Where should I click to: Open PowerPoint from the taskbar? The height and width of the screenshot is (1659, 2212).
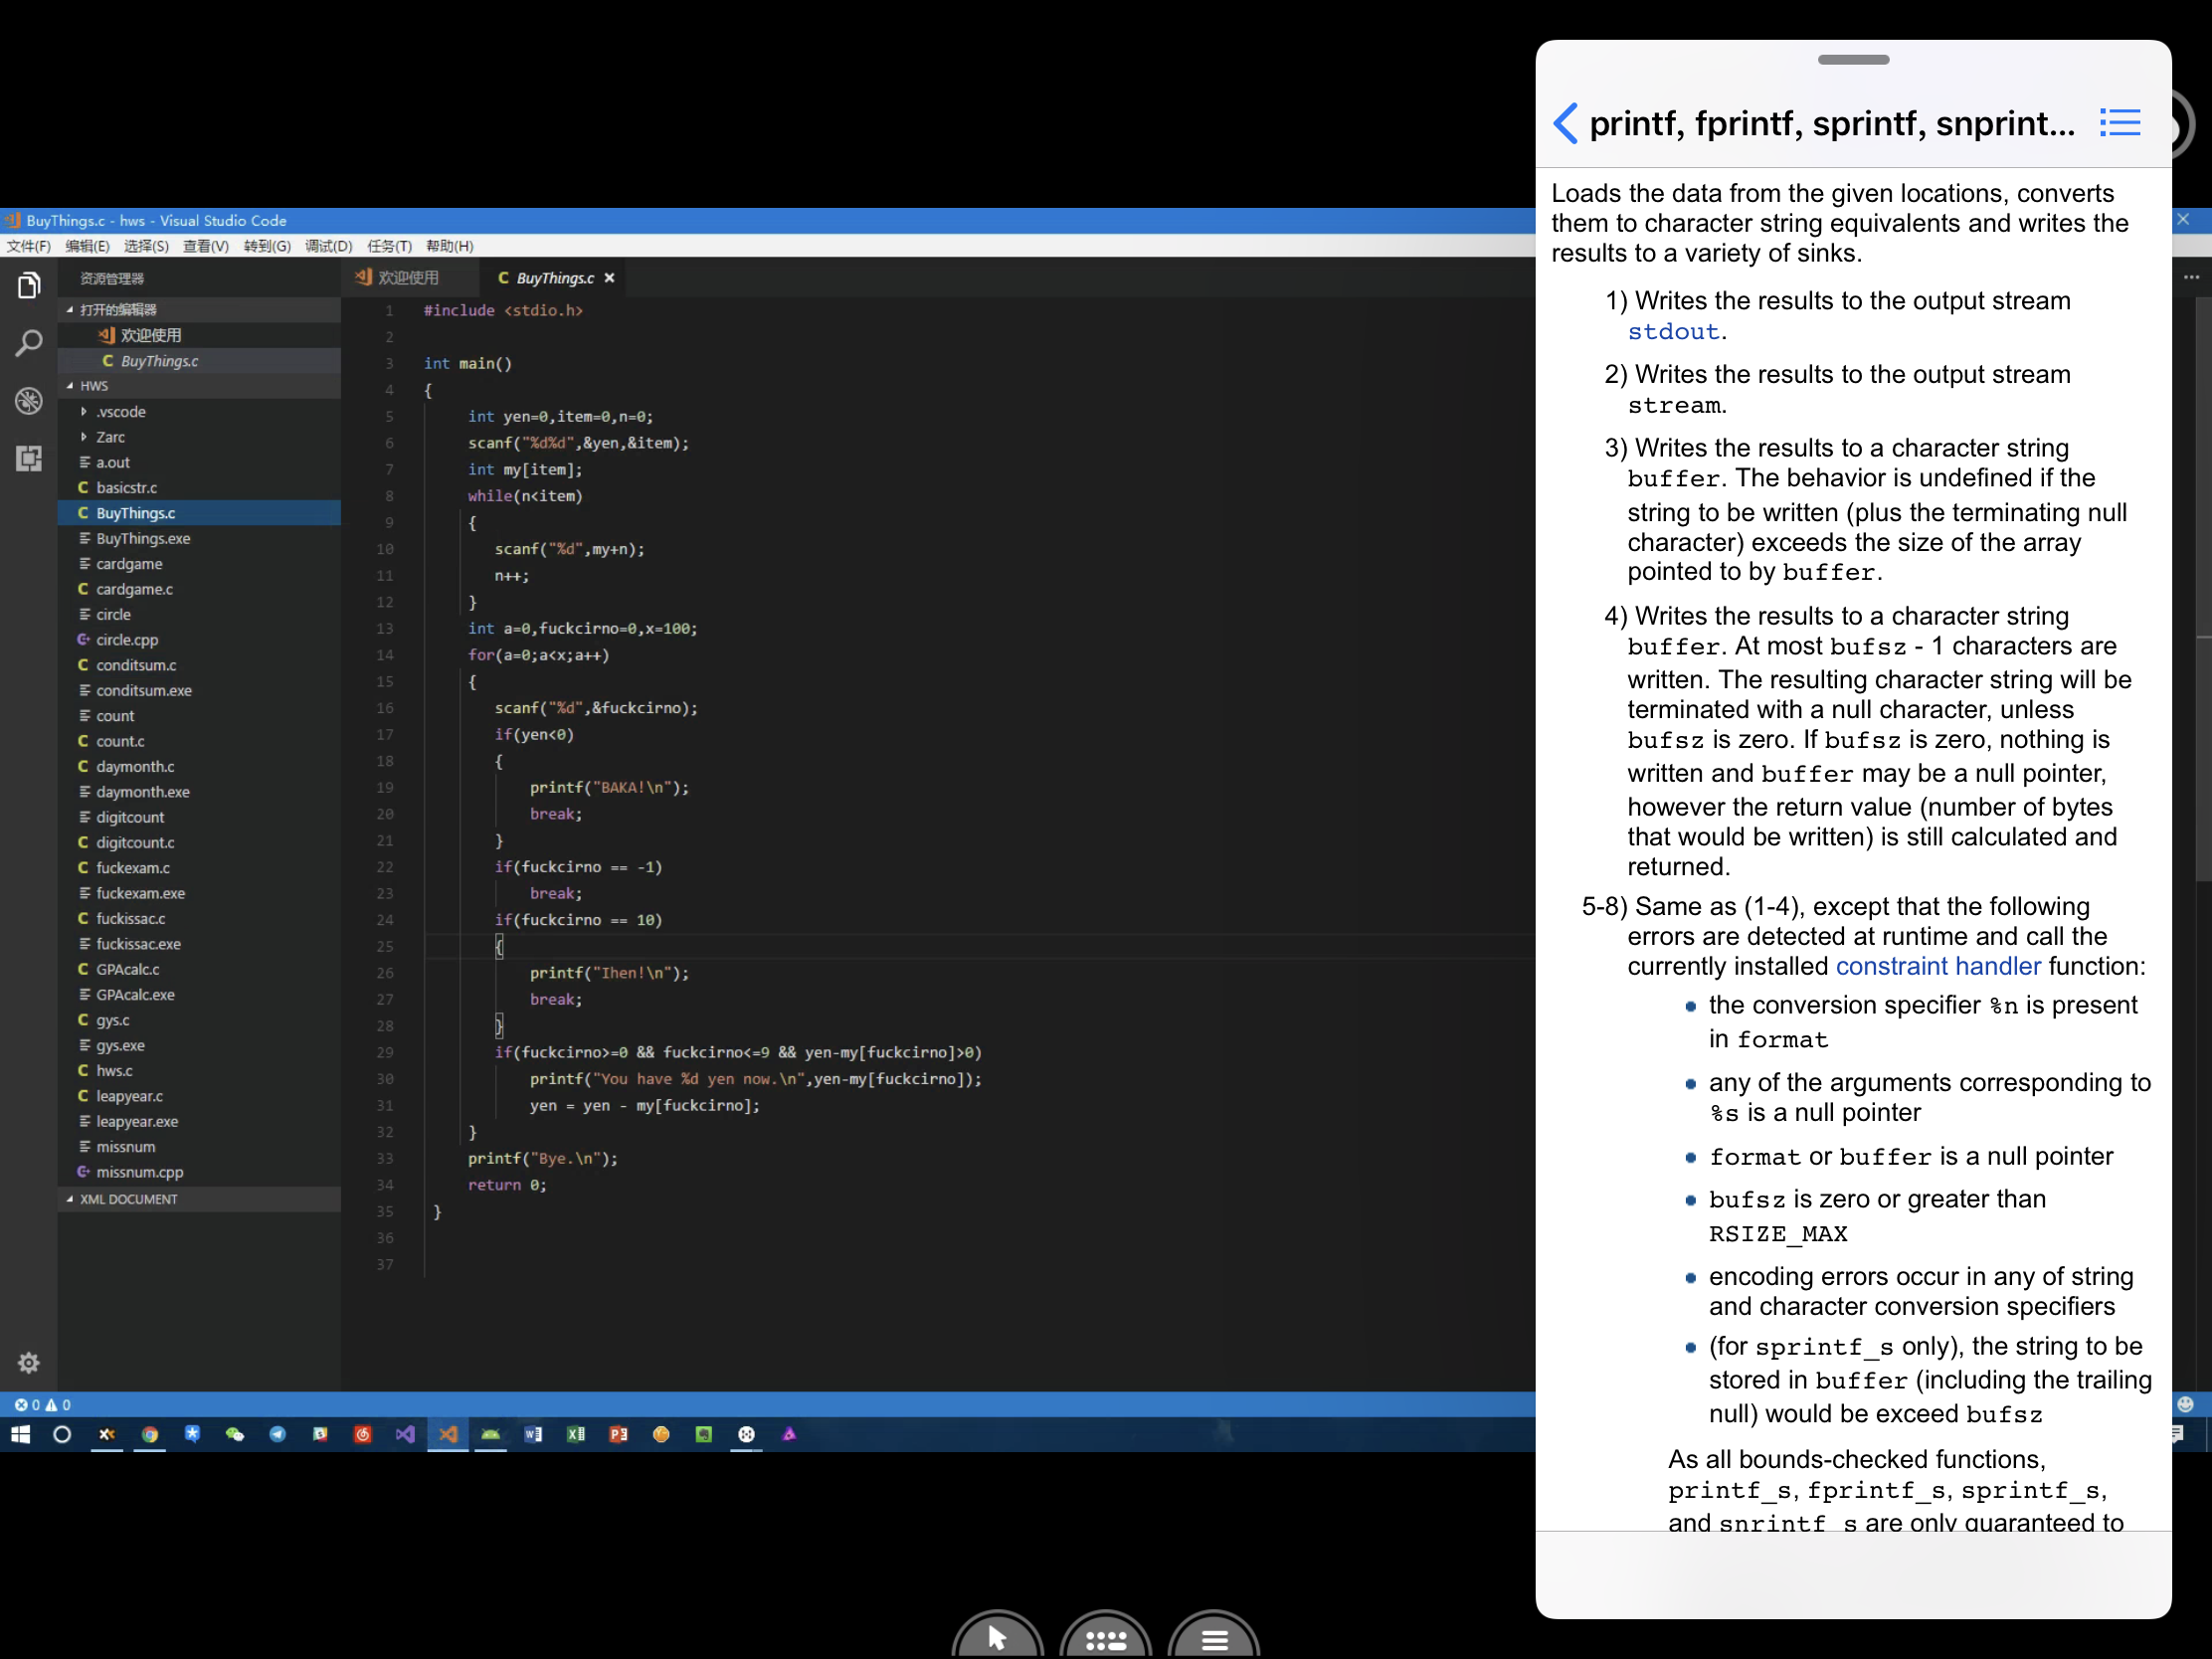(619, 1434)
